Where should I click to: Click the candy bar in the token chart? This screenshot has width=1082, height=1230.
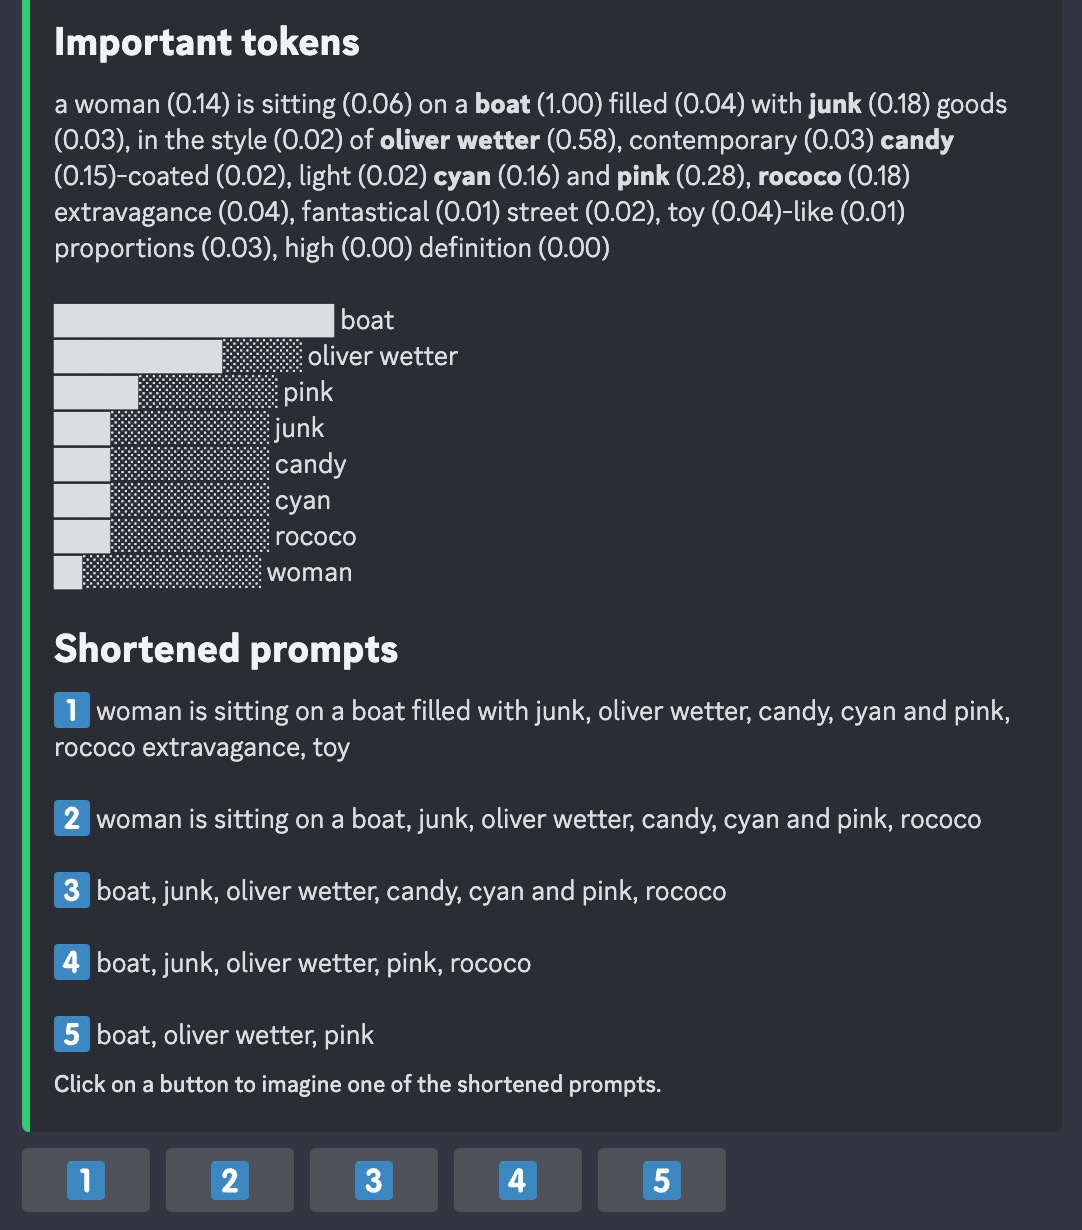161,465
